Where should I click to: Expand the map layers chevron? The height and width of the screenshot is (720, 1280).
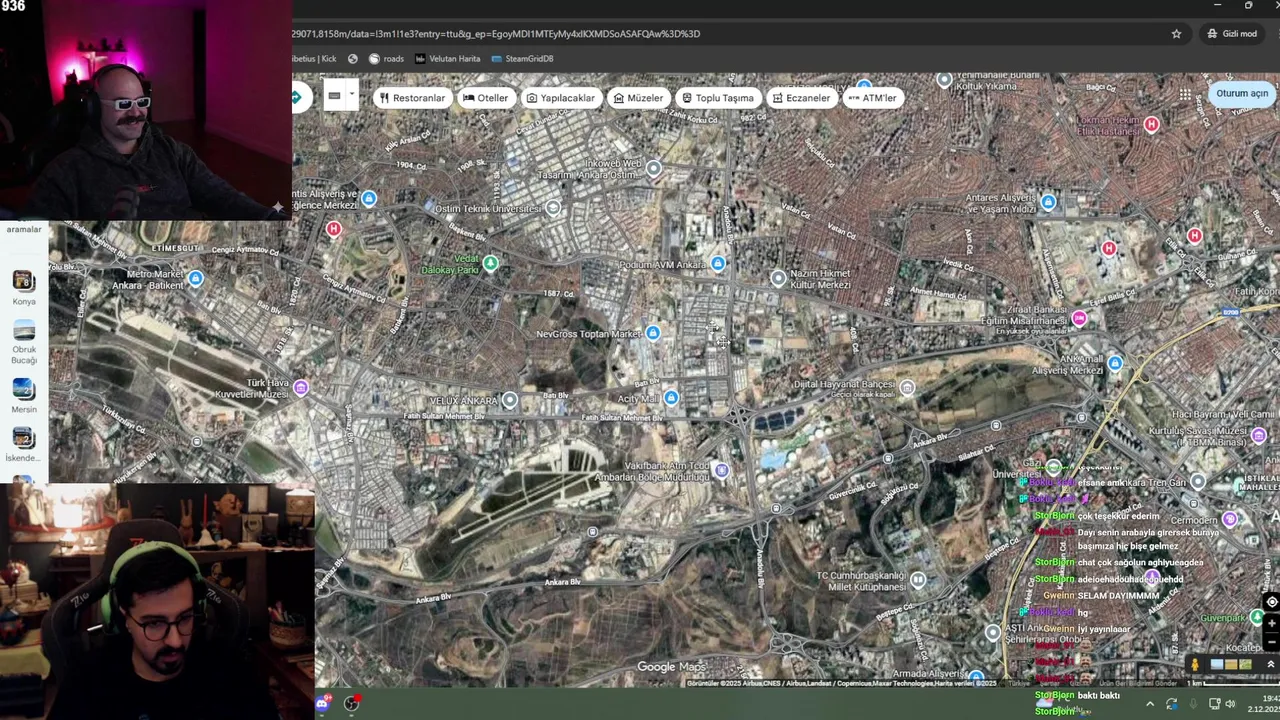click(x=1270, y=664)
